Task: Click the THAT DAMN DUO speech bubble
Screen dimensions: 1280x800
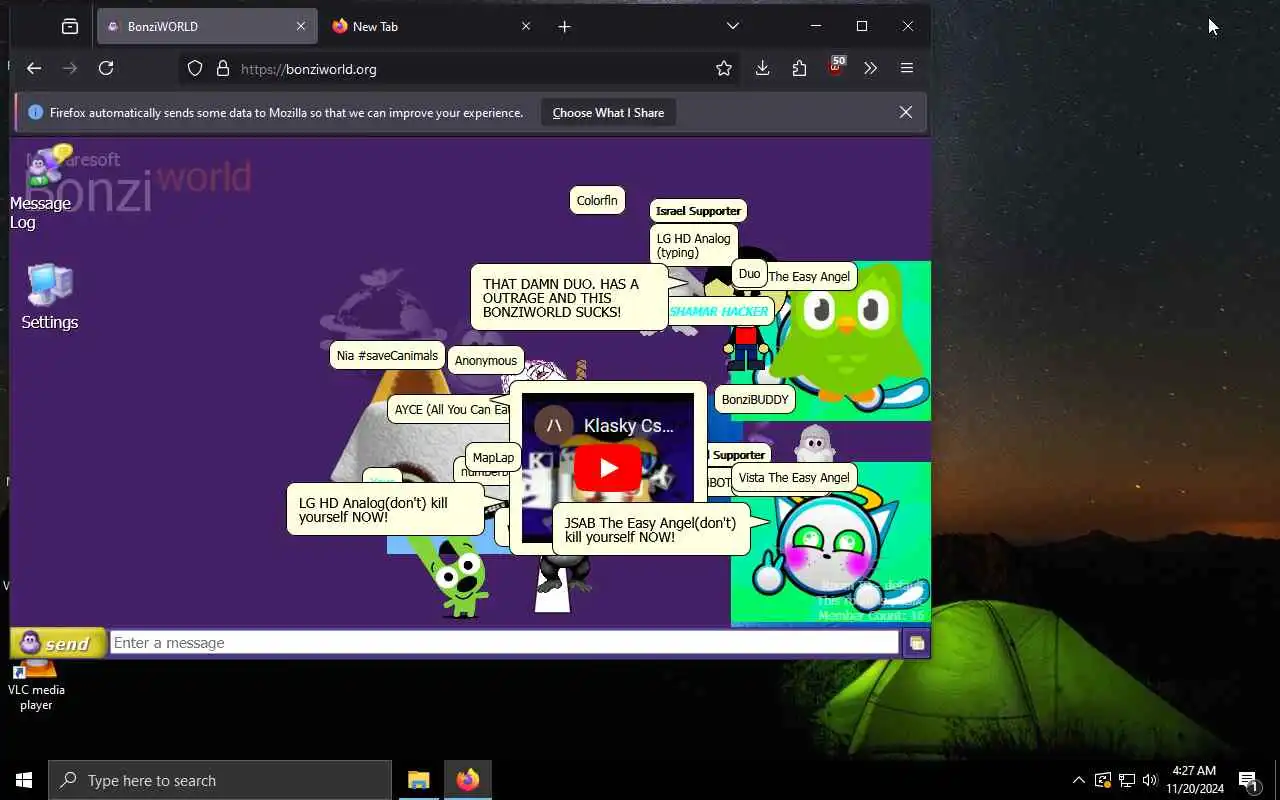Action: pyautogui.click(x=568, y=298)
